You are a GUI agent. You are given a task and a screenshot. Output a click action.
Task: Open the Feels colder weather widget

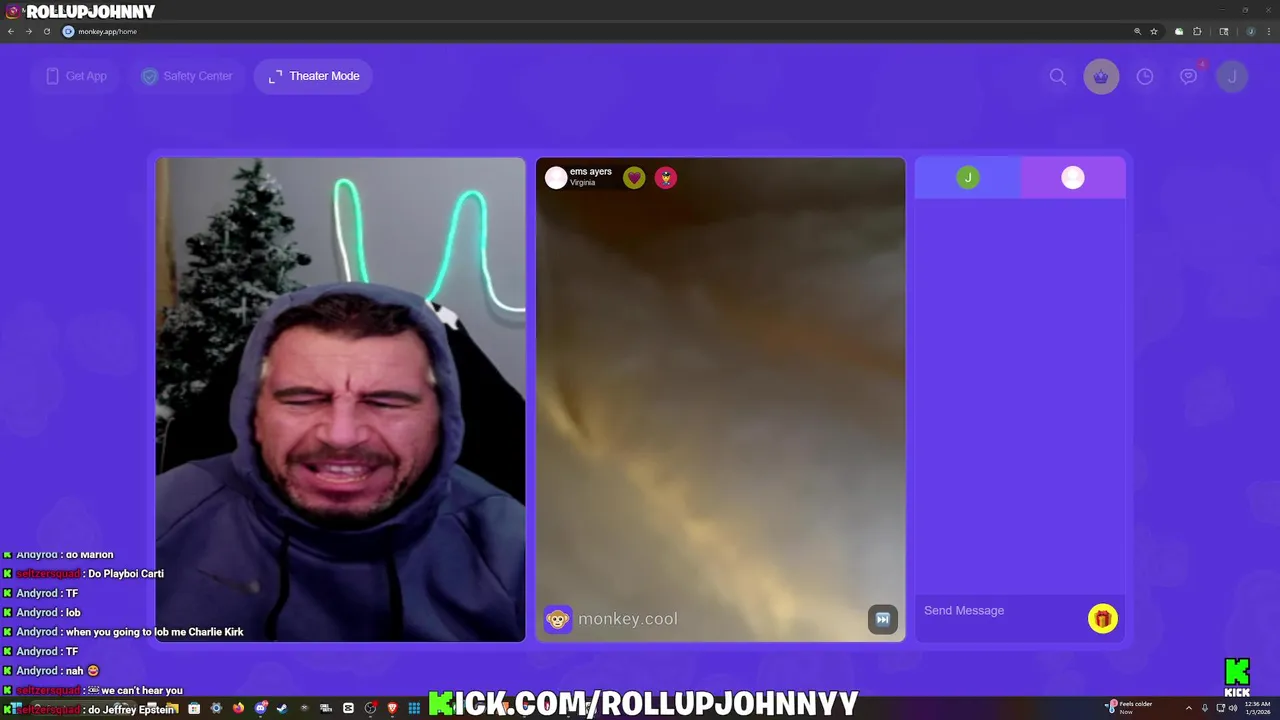point(1130,708)
